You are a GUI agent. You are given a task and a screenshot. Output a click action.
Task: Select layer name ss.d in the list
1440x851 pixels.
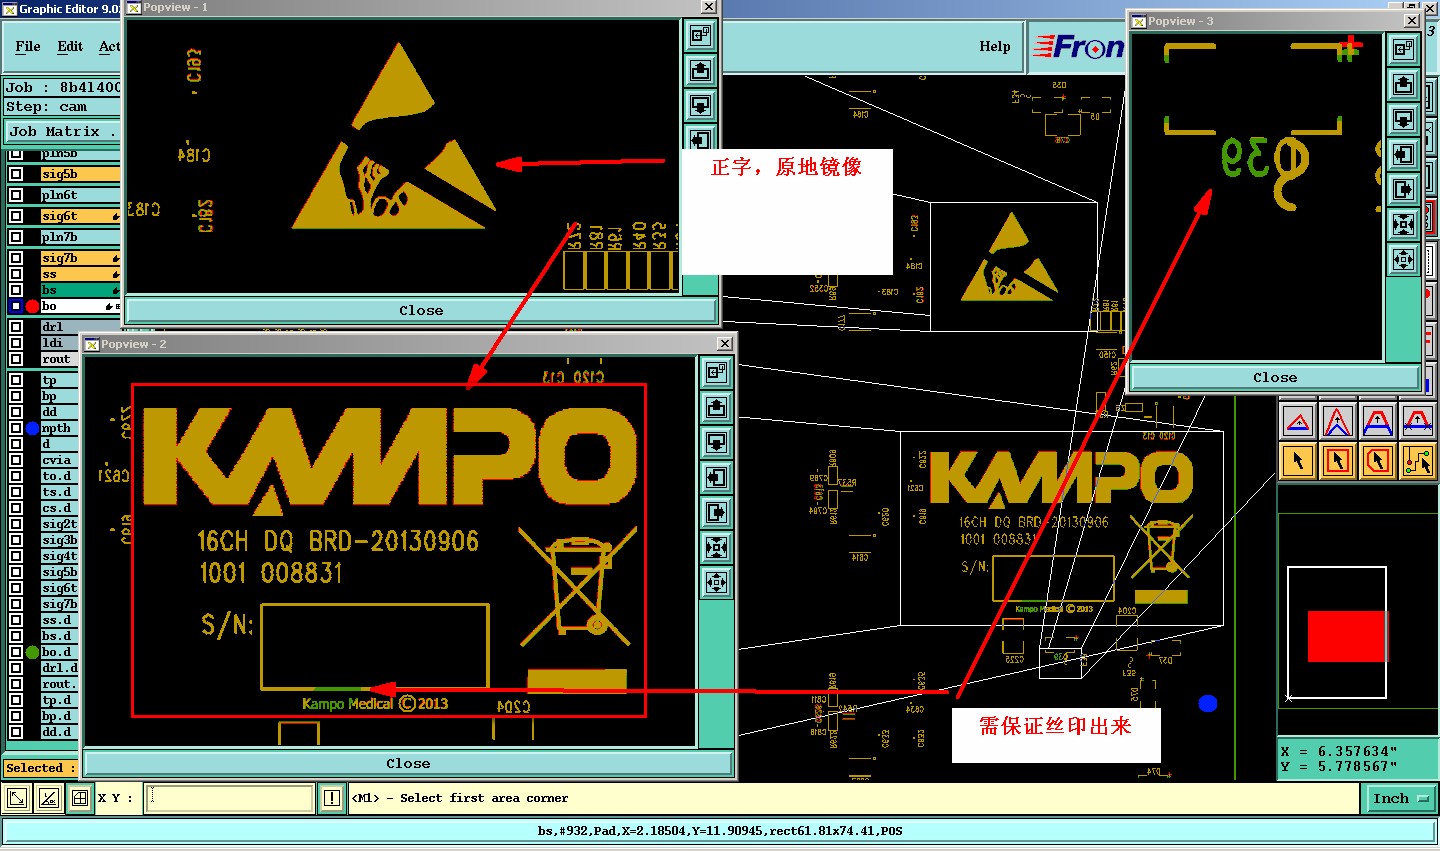point(59,620)
